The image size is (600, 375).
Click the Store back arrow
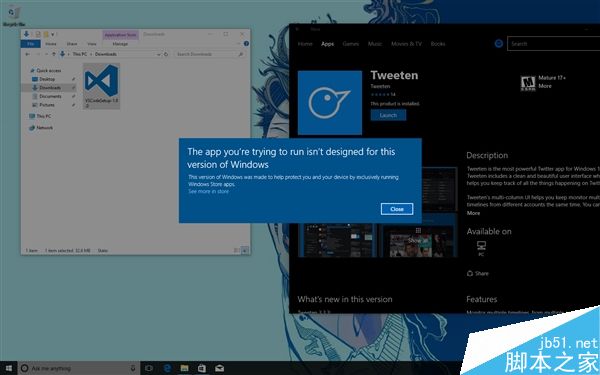297,29
